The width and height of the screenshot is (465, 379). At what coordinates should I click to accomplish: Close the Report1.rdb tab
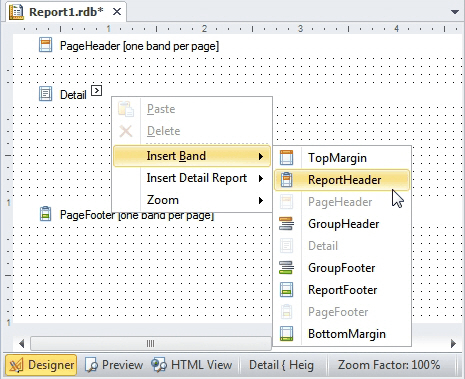tap(117, 12)
